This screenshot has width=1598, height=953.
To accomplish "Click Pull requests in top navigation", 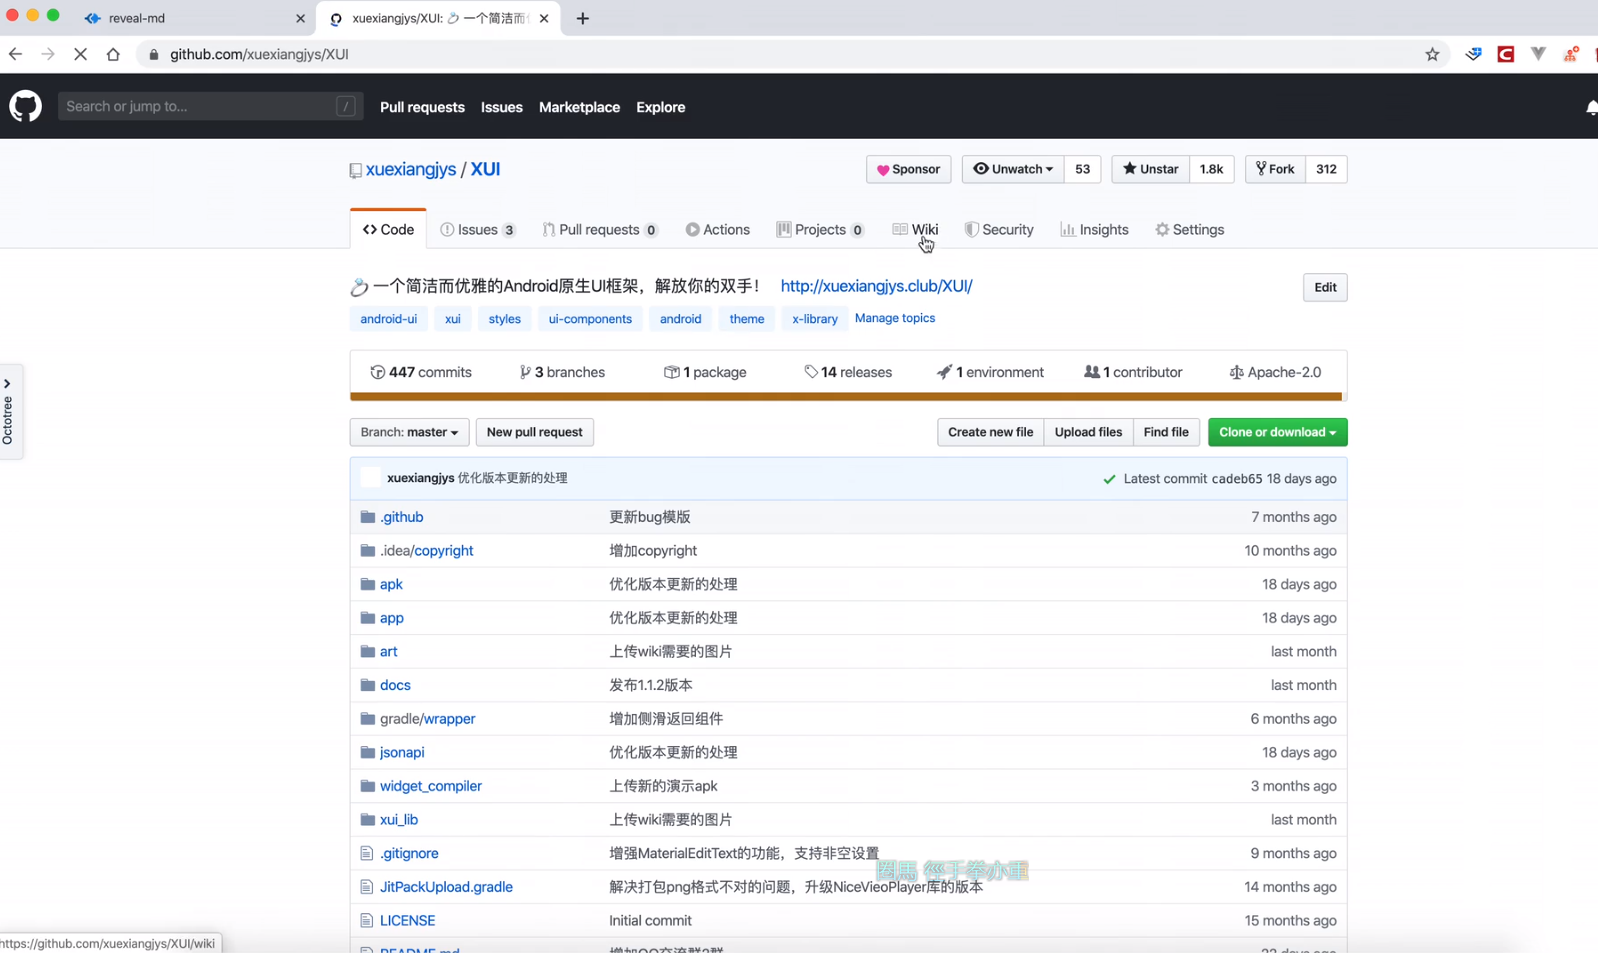I will 422,107.
